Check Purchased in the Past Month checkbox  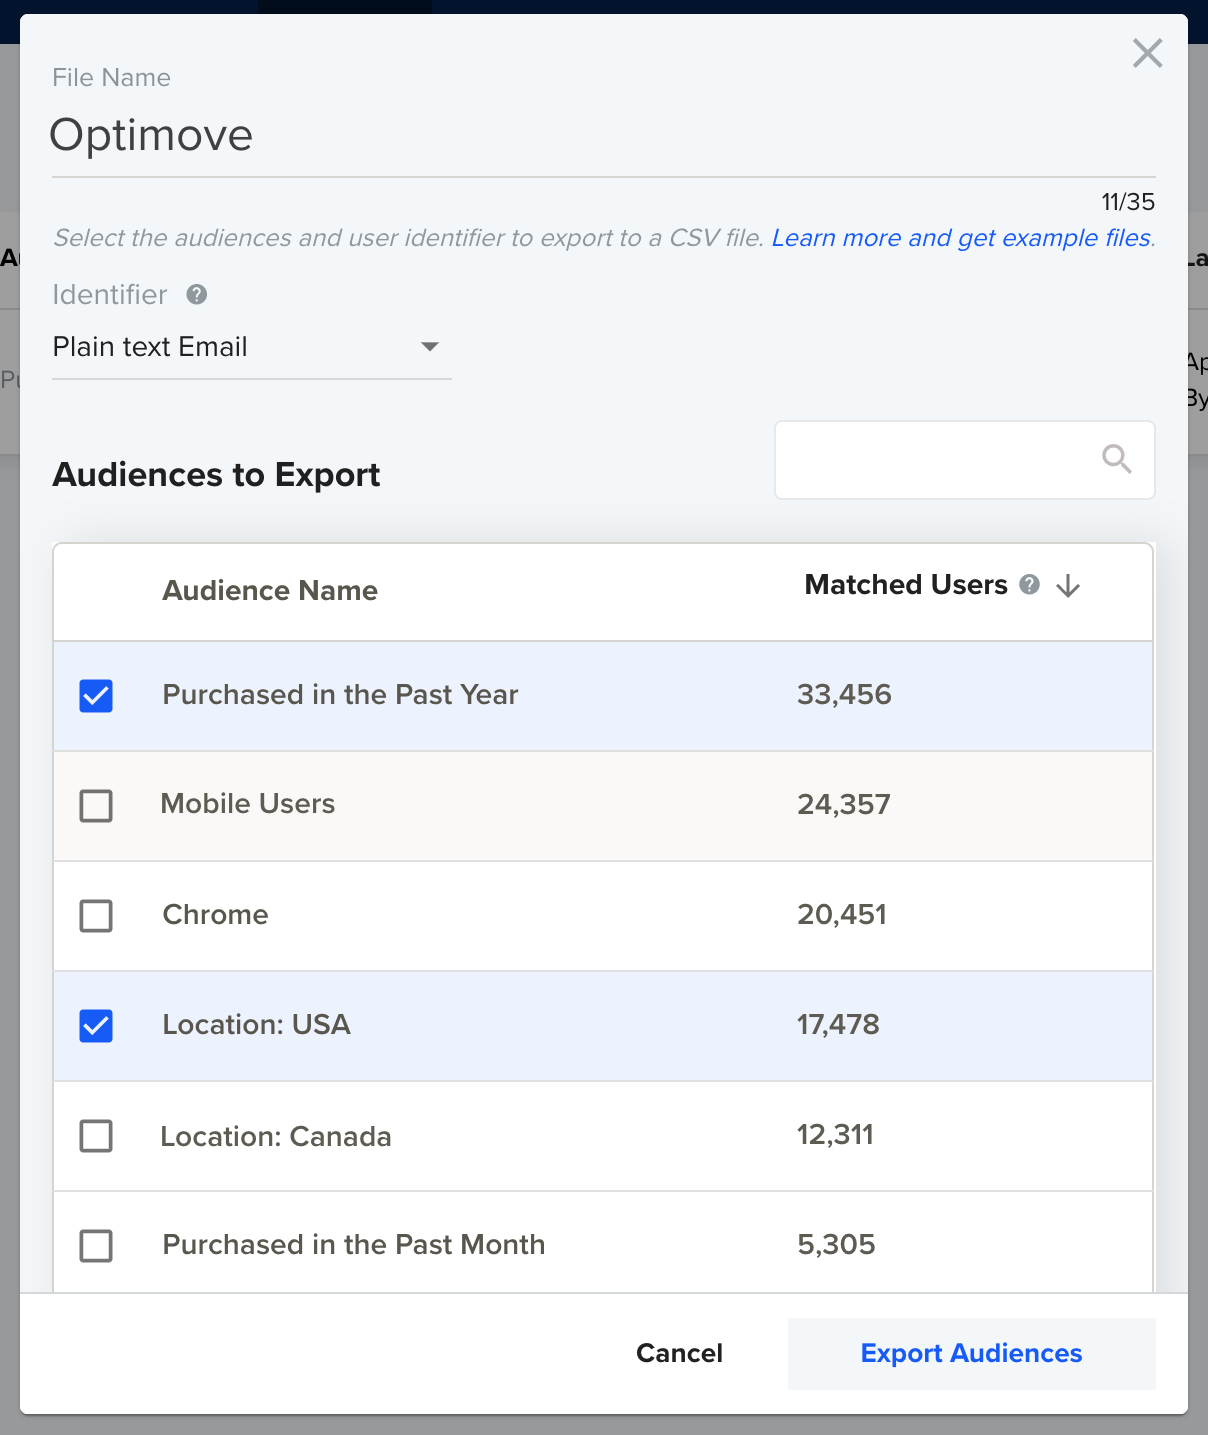[x=96, y=1245]
